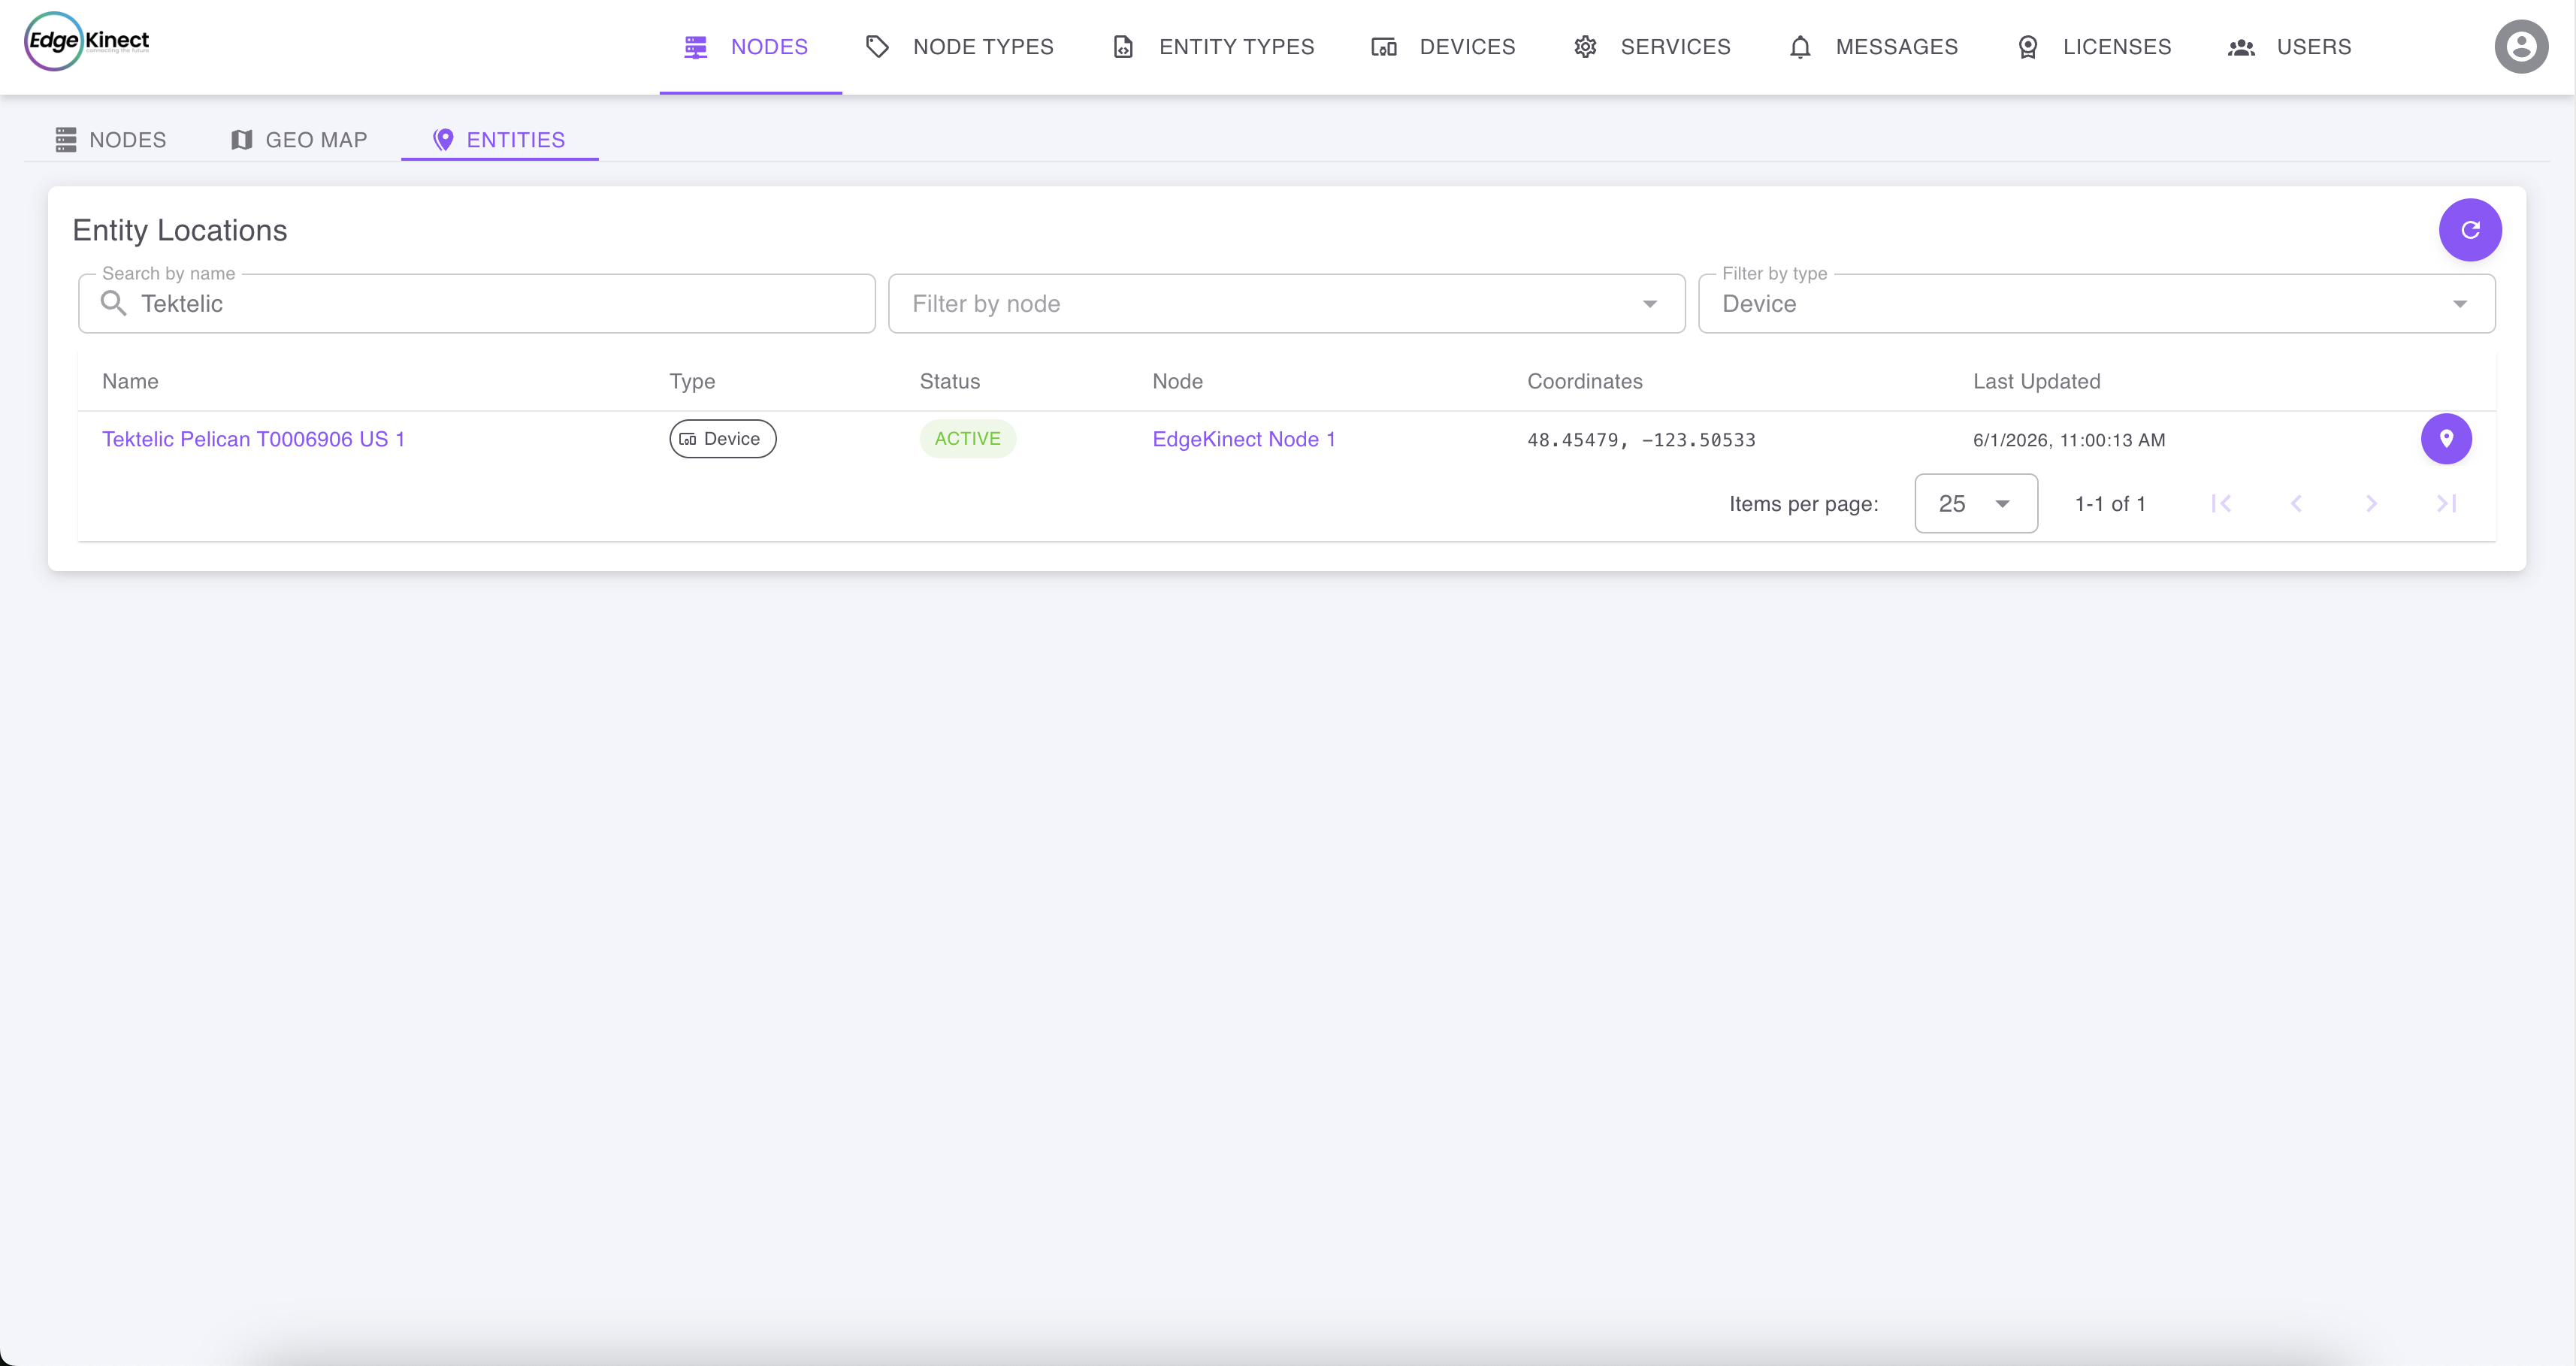Click the Type column header
This screenshot has height=1366, width=2576.
click(x=692, y=381)
